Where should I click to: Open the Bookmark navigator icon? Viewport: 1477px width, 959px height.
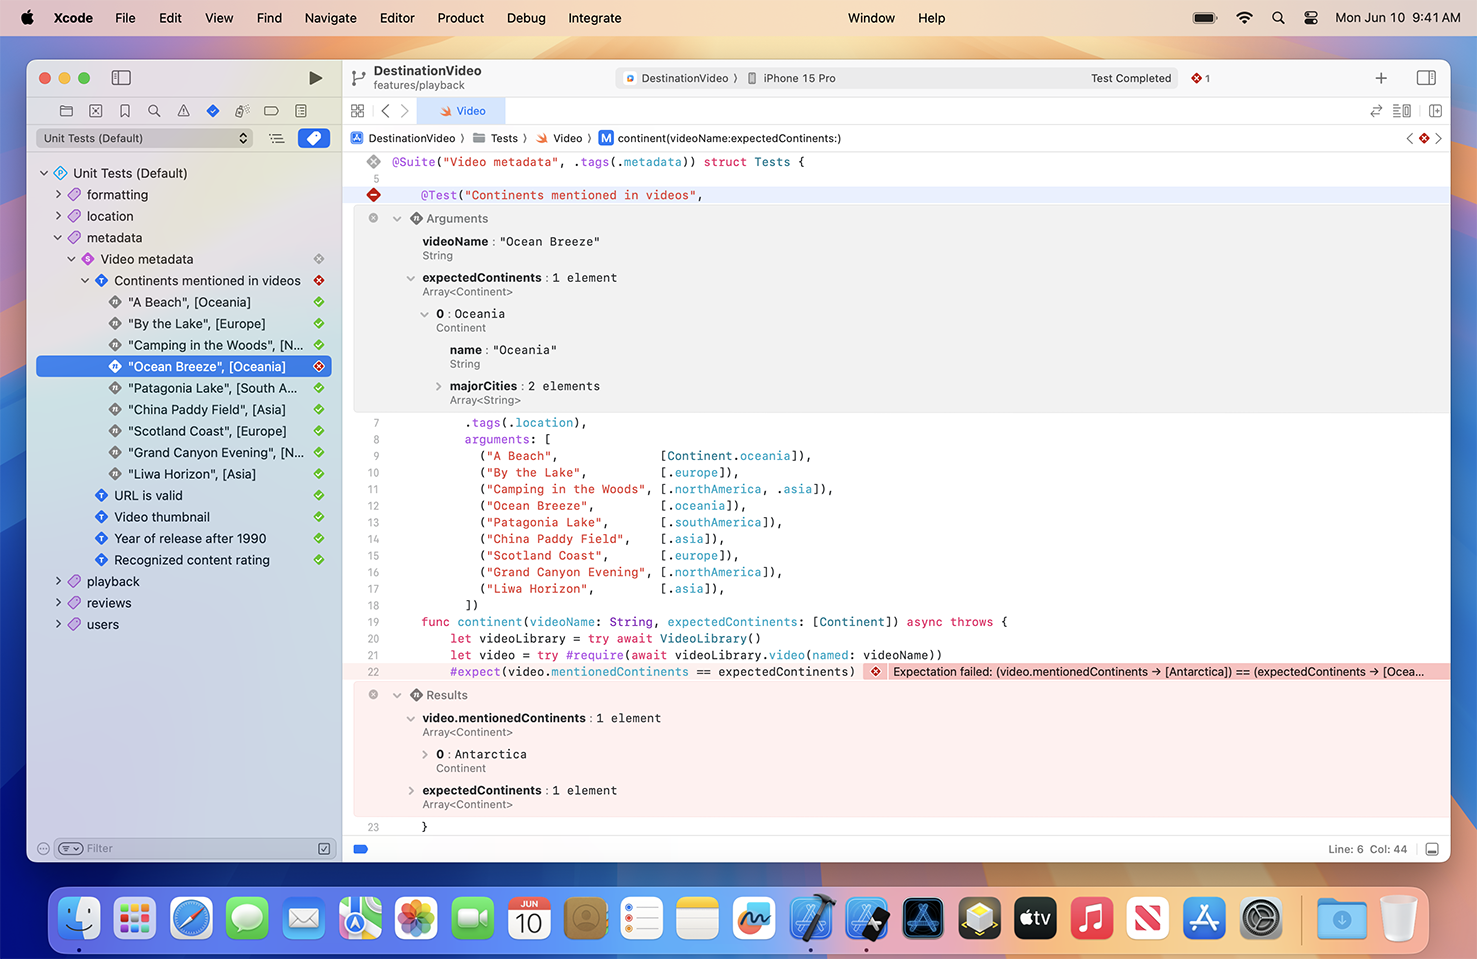coord(125,110)
